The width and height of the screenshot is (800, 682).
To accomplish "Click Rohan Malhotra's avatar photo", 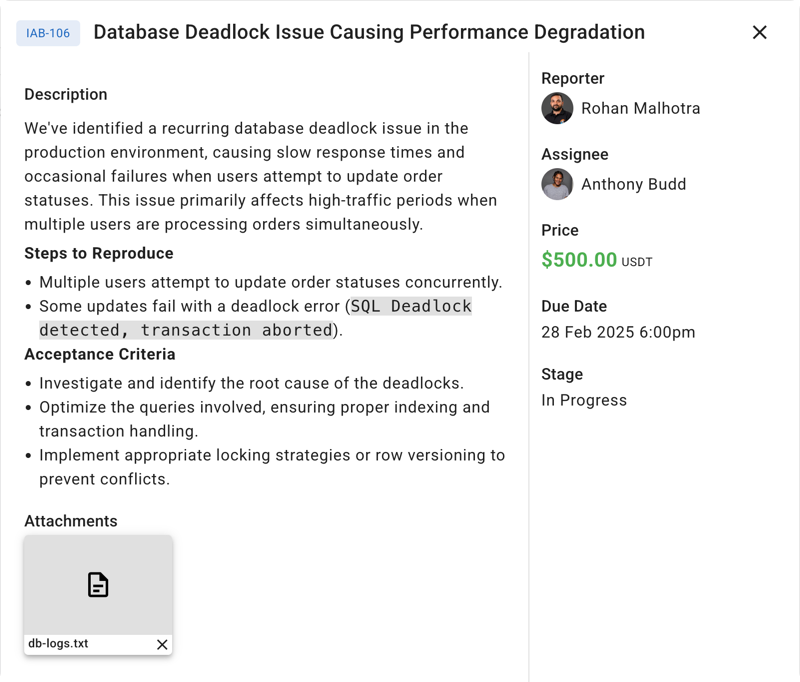I will pos(557,108).
